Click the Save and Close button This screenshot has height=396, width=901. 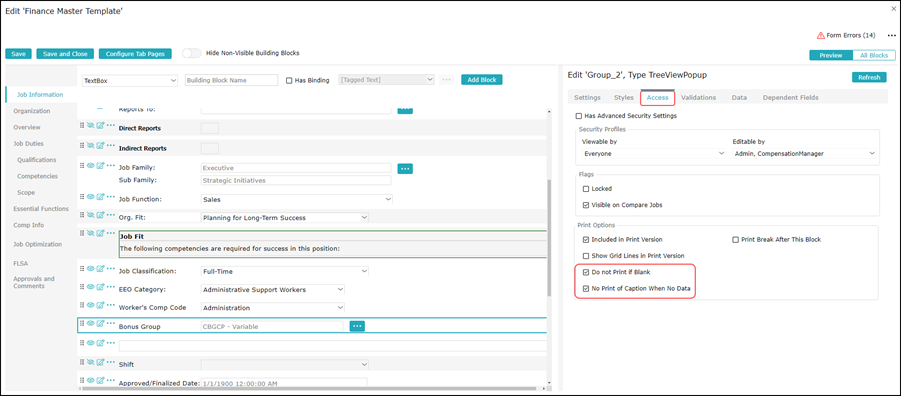65,53
